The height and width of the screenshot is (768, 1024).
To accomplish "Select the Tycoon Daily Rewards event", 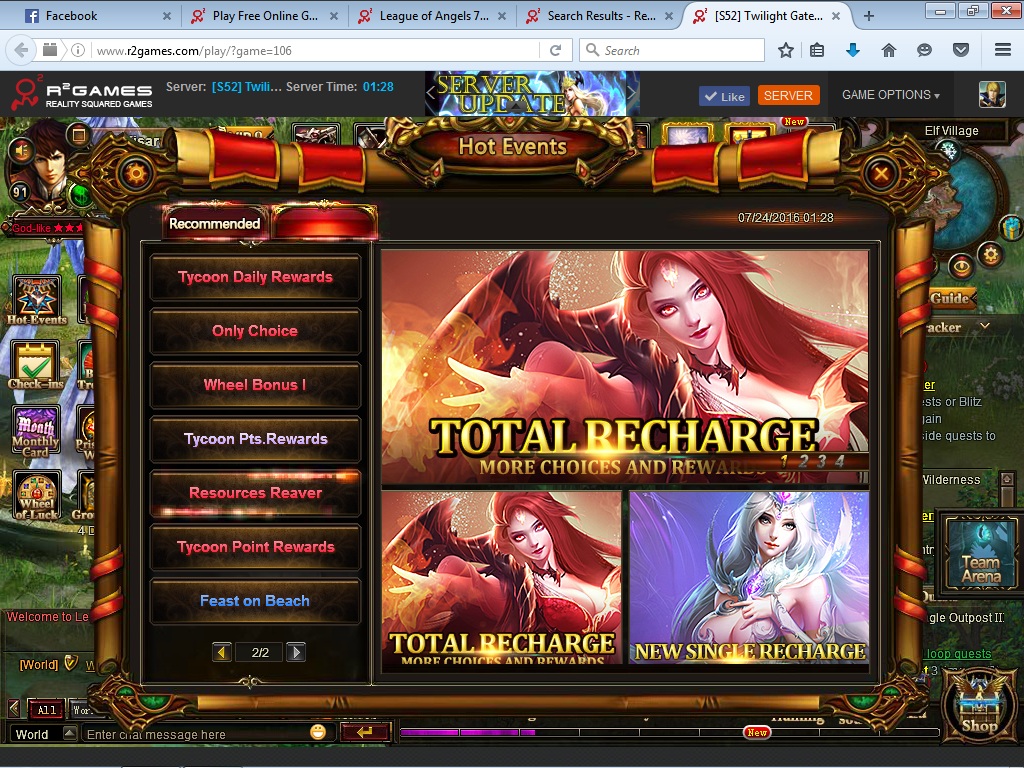I will (x=255, y=277).
